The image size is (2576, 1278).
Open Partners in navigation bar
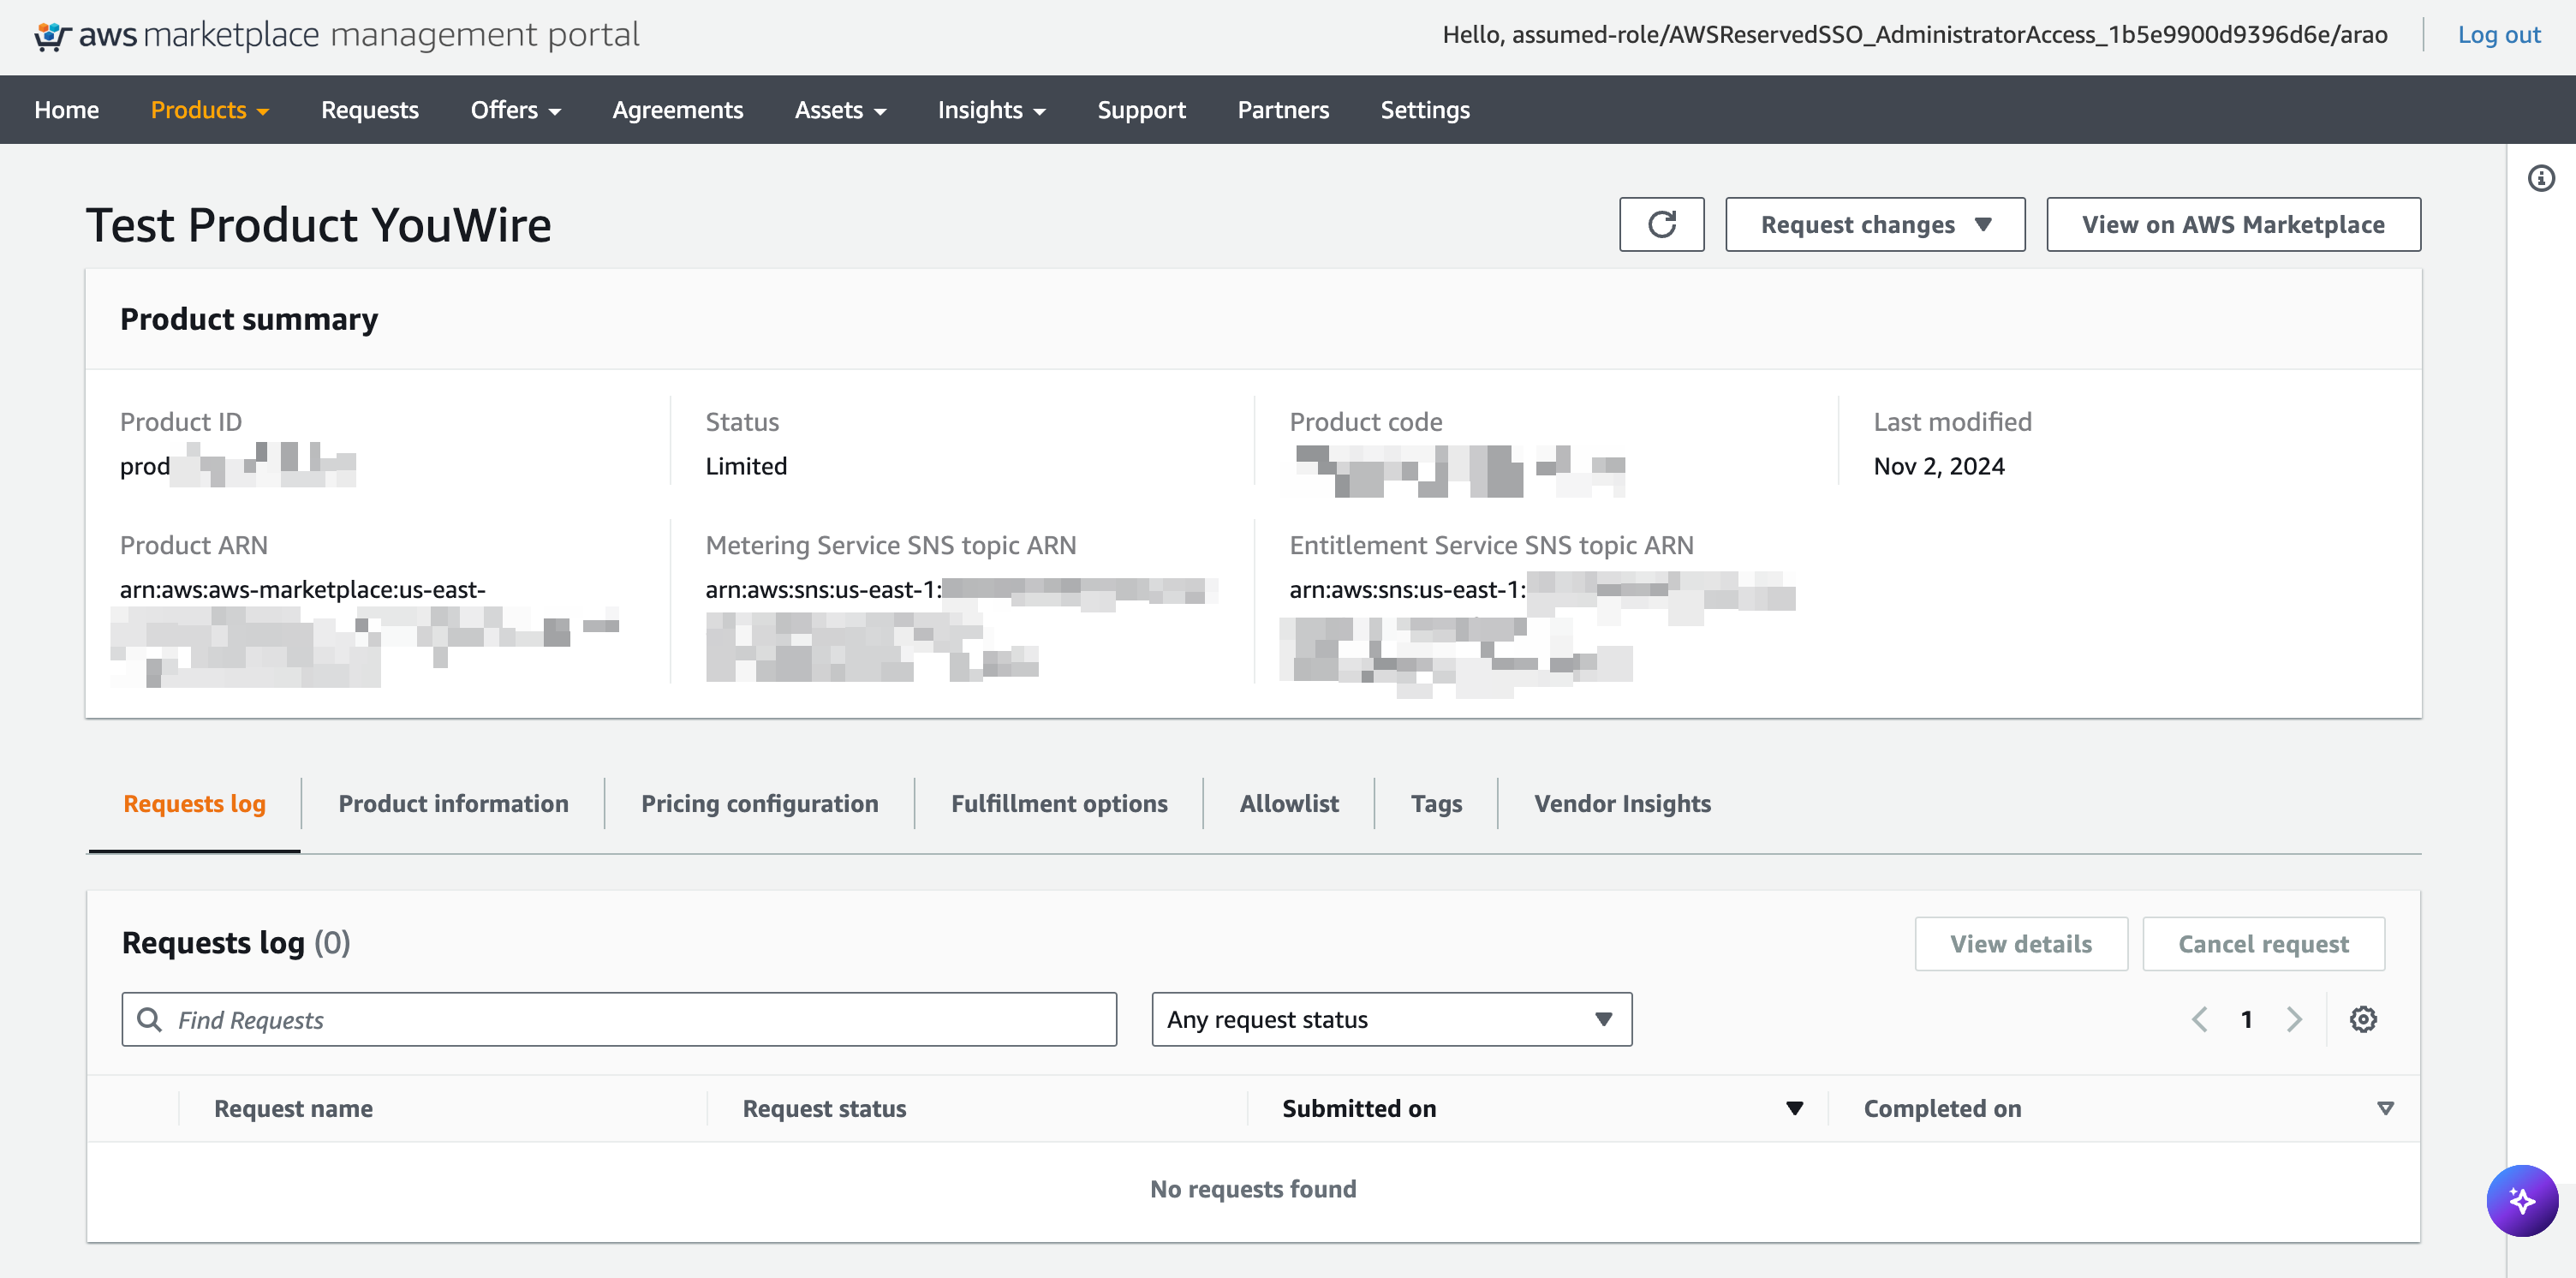pyautogui.click(x=1283, y=110)
